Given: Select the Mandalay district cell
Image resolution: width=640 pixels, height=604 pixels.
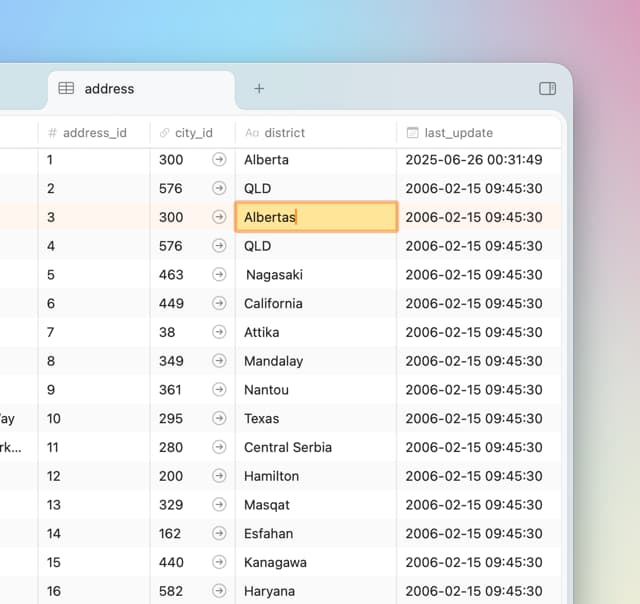Looking at the screenshot, I should click(x=316, y=361).
